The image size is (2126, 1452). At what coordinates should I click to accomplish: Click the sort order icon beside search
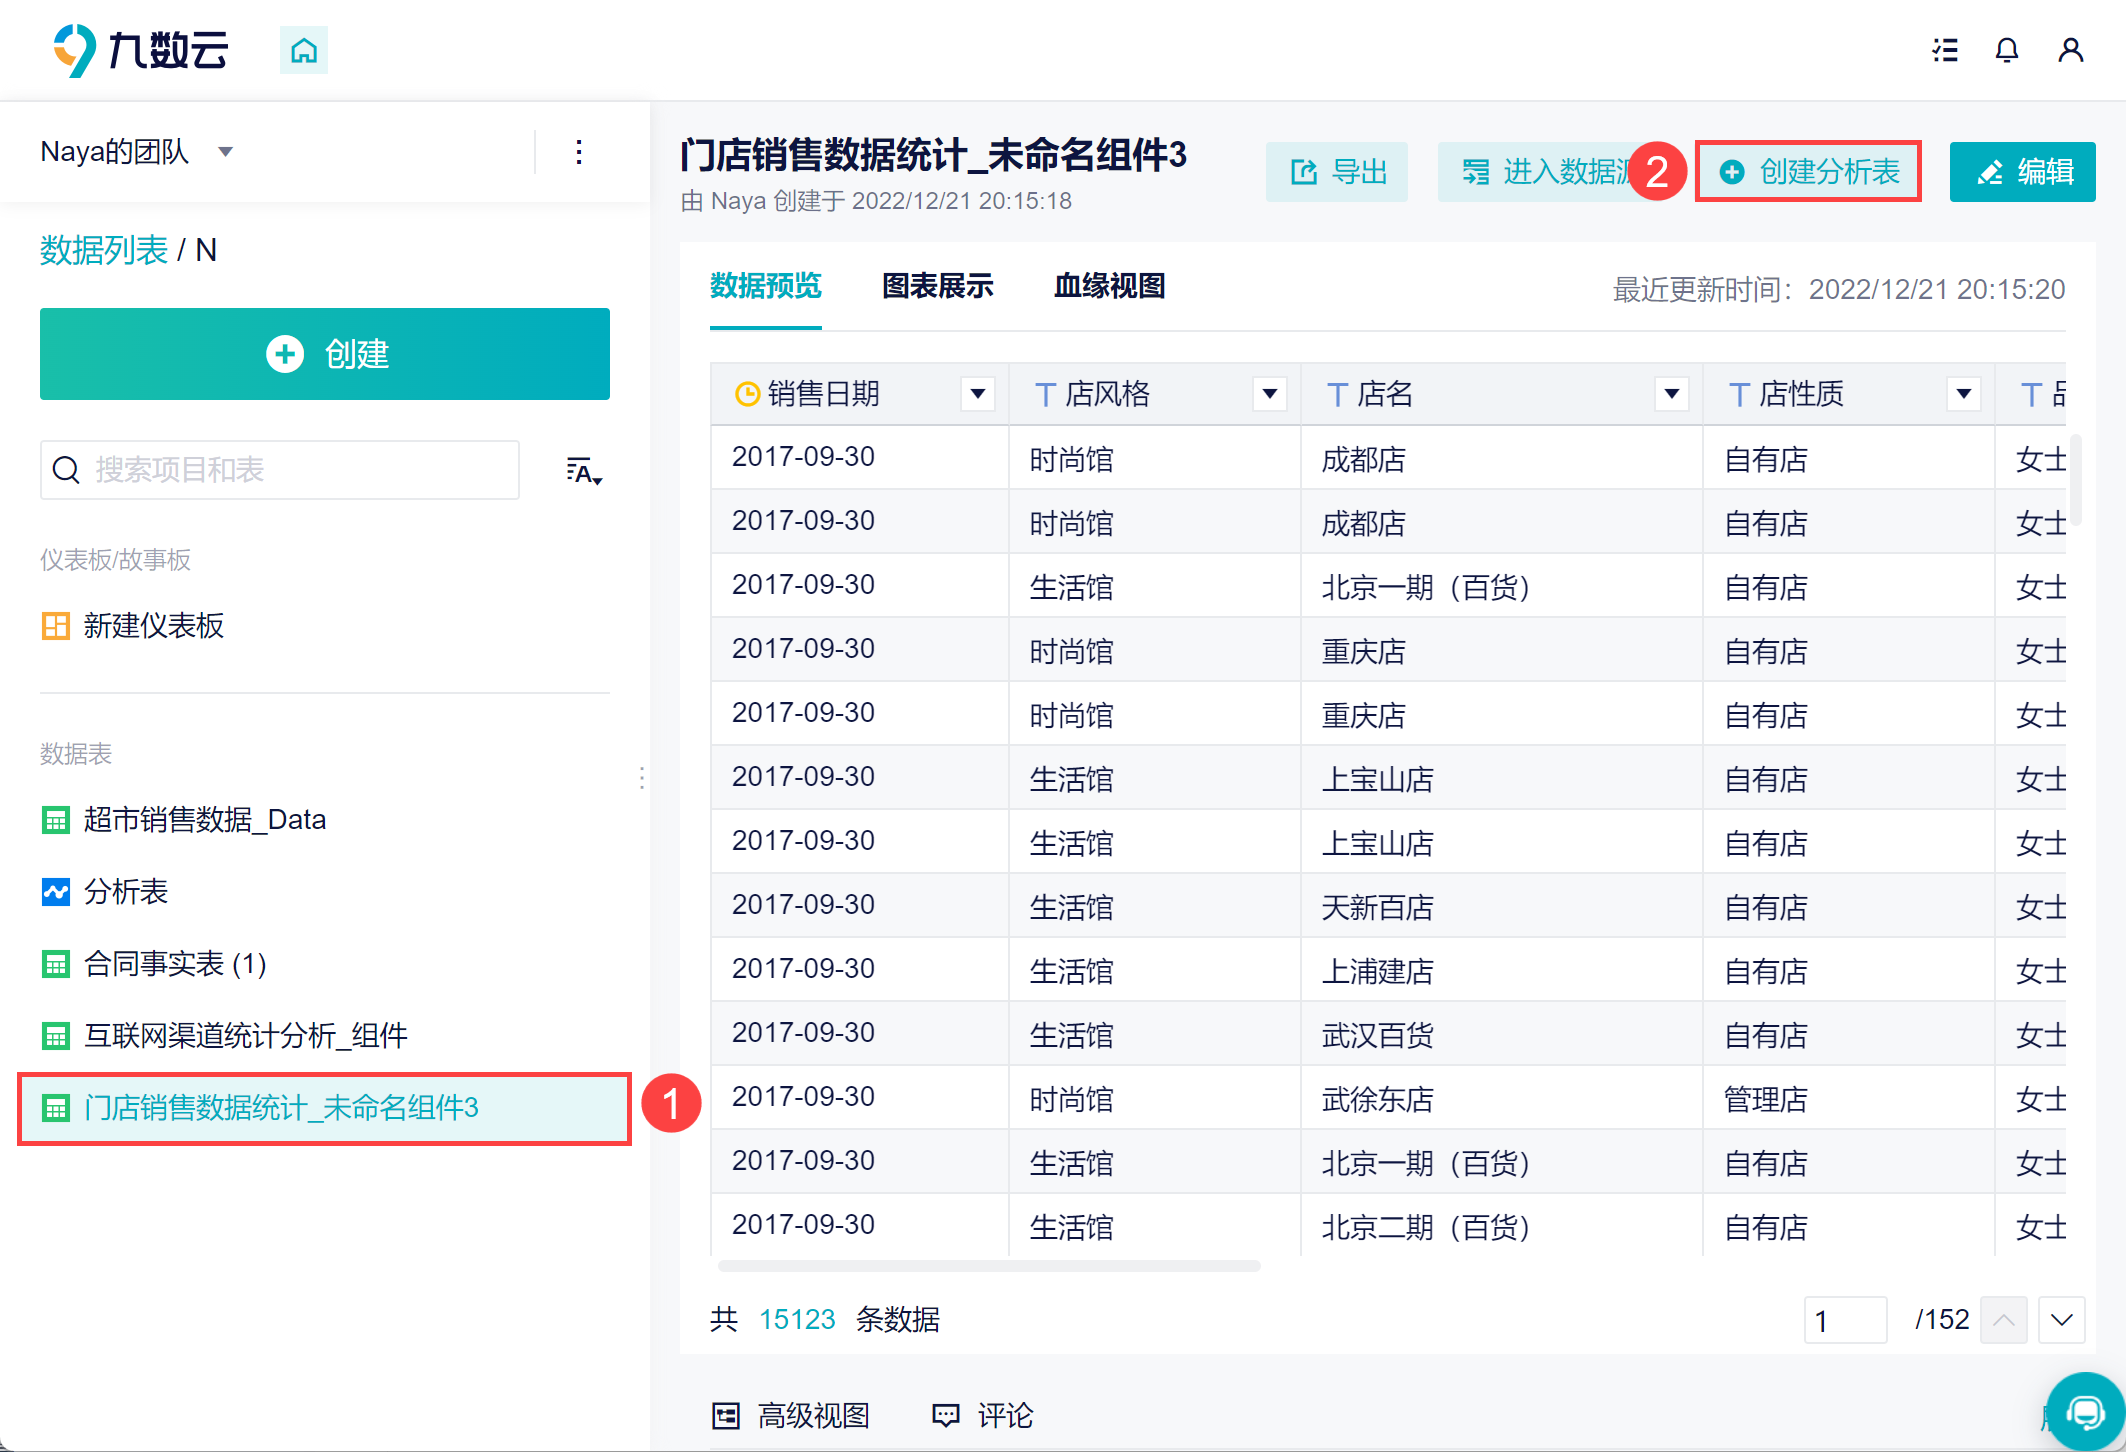pyautogui.click(x=584, y=471)
